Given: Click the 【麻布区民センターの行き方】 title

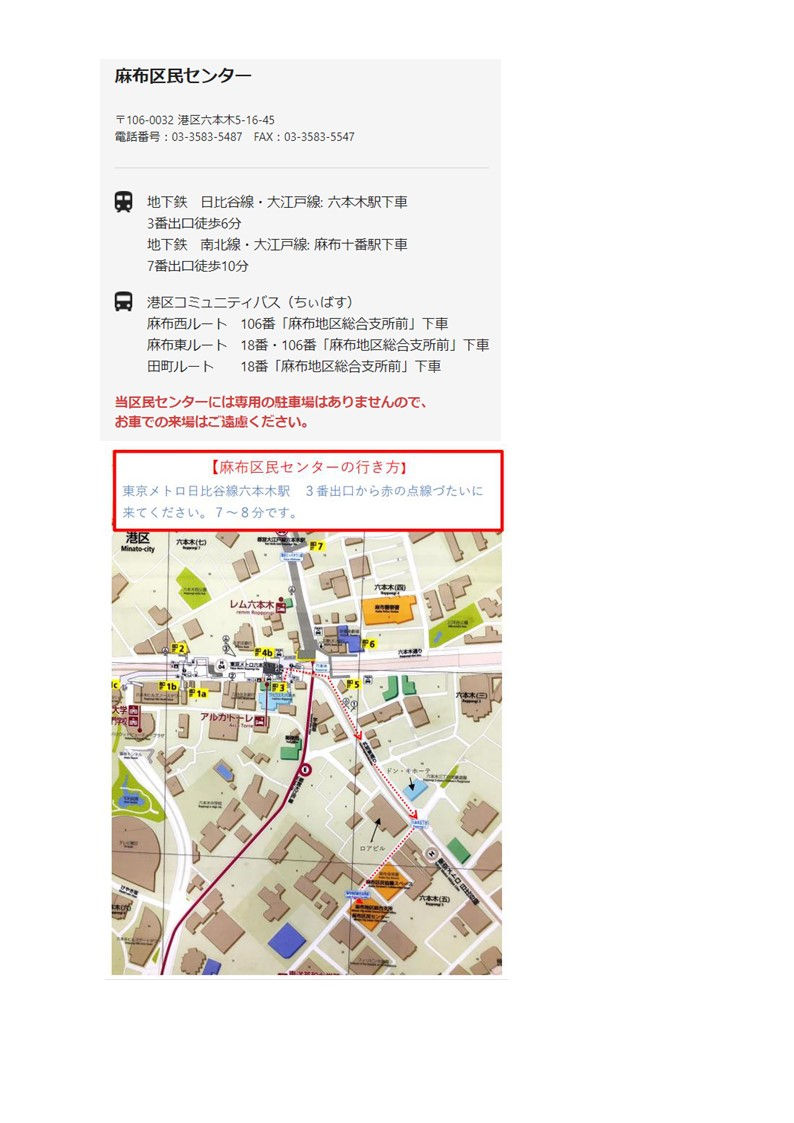Looking at the screenshot, I should click(x=309, y=467).
